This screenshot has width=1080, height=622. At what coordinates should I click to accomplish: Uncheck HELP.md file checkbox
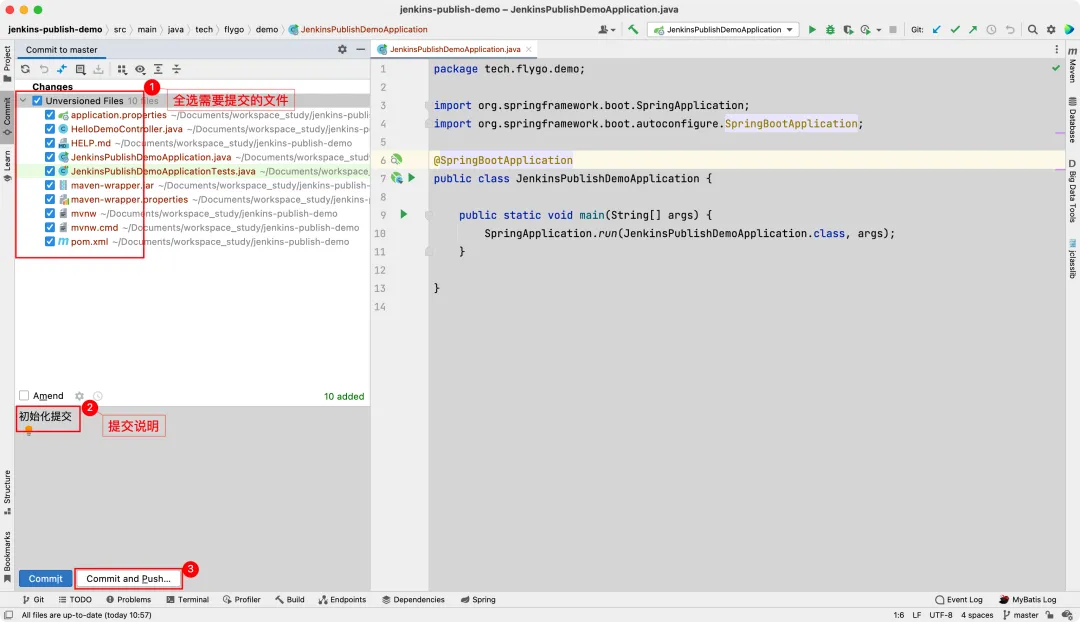(x=50, y=143)
